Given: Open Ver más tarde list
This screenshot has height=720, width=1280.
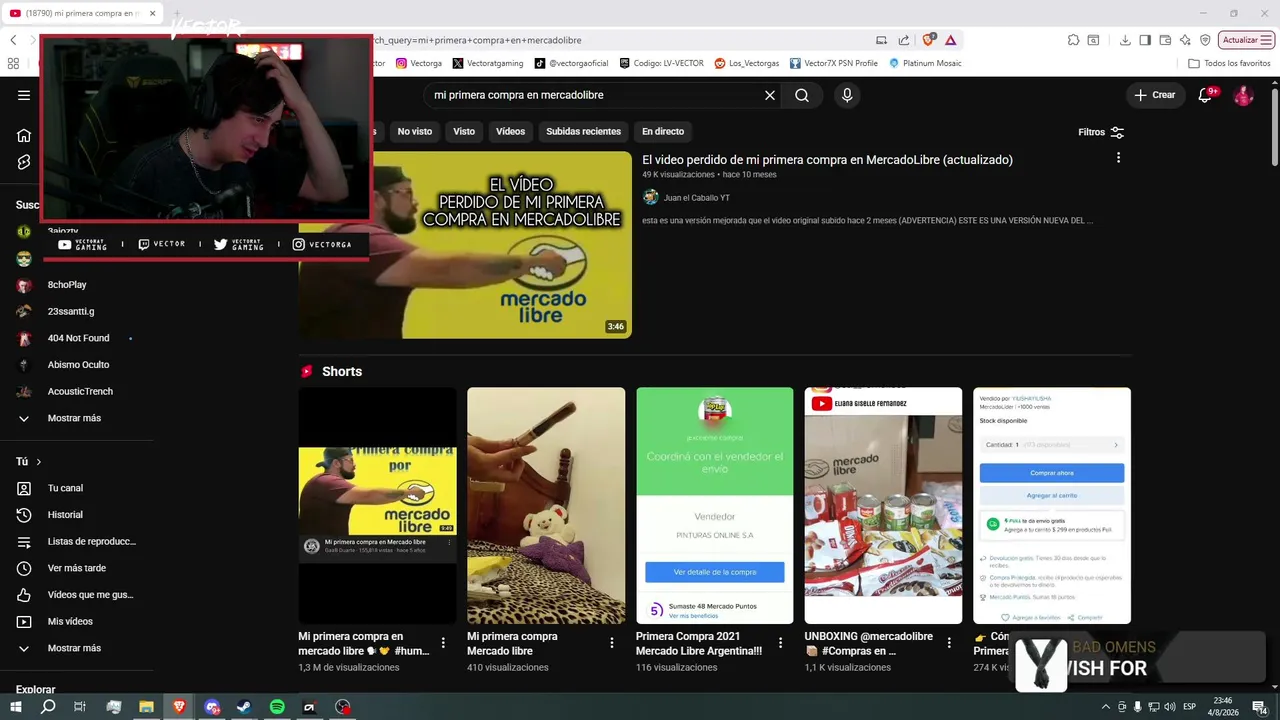Looking at the screenshot, I should [x=76, y=568].
